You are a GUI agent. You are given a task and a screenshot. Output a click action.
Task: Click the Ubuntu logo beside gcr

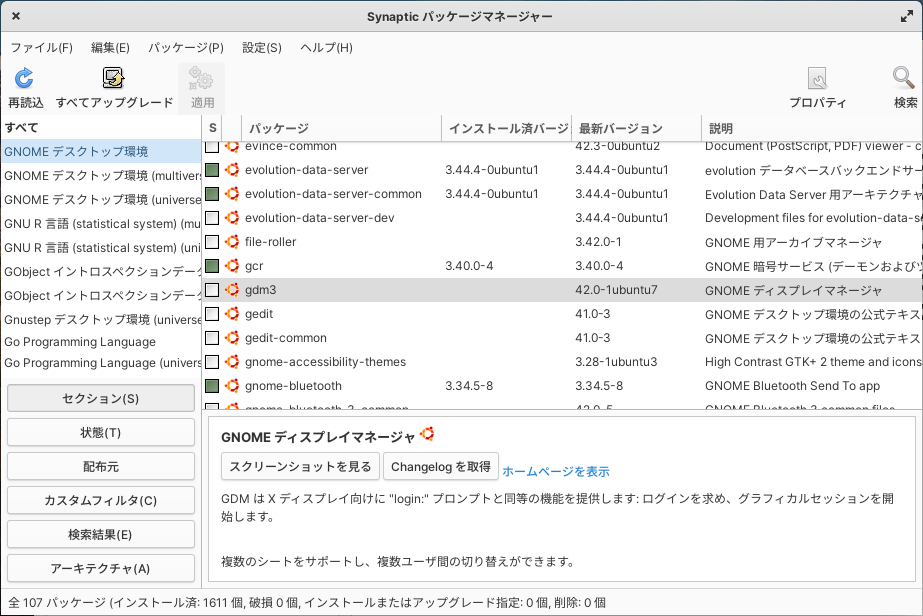tap(232, 266)
